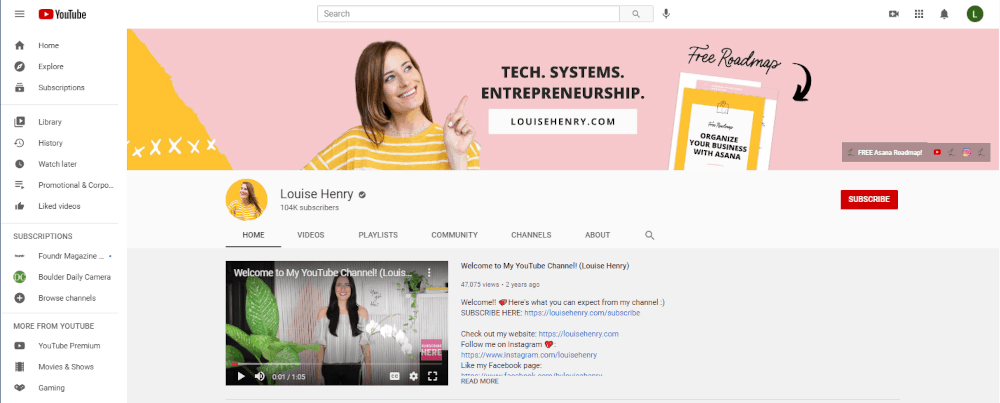Start voice search with microphone icon
This screenshot has width=1000, height=403.
tap(666, 14)
